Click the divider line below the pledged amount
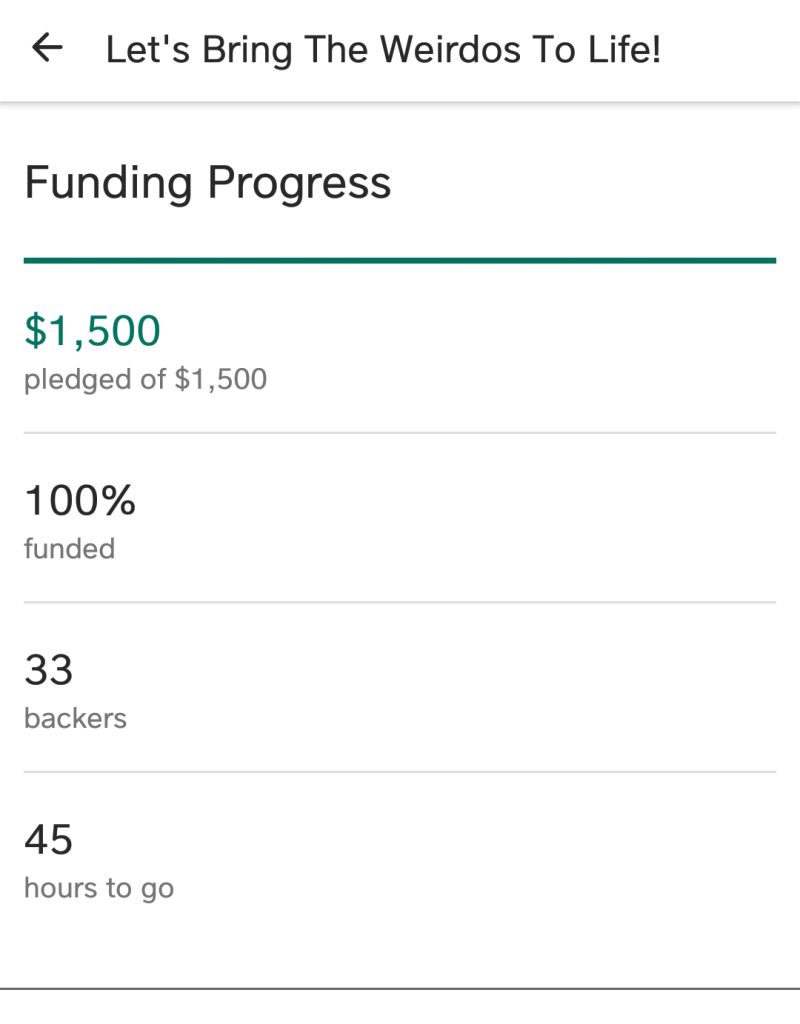 pyautogui.click(x=400, y=433)
